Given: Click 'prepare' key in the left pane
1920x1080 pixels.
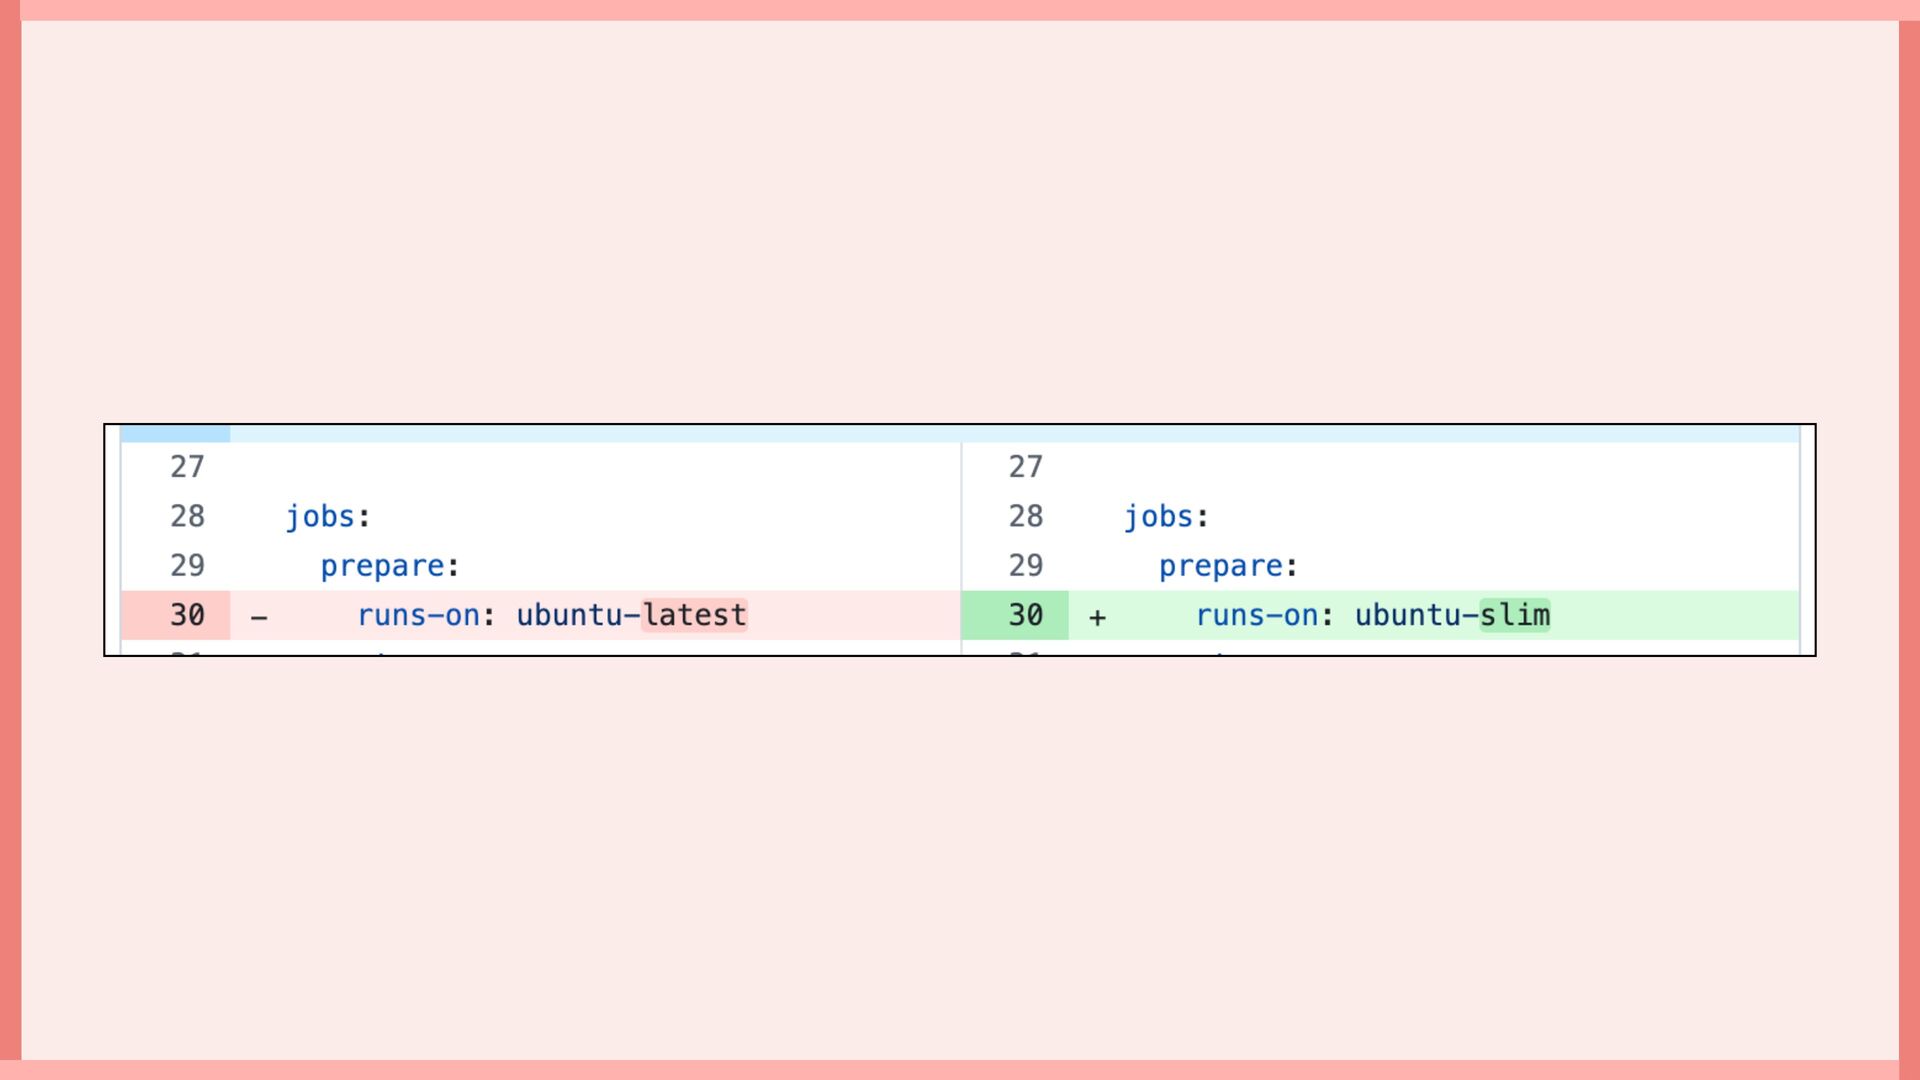Looking at the screenshot, I should 382,567.
